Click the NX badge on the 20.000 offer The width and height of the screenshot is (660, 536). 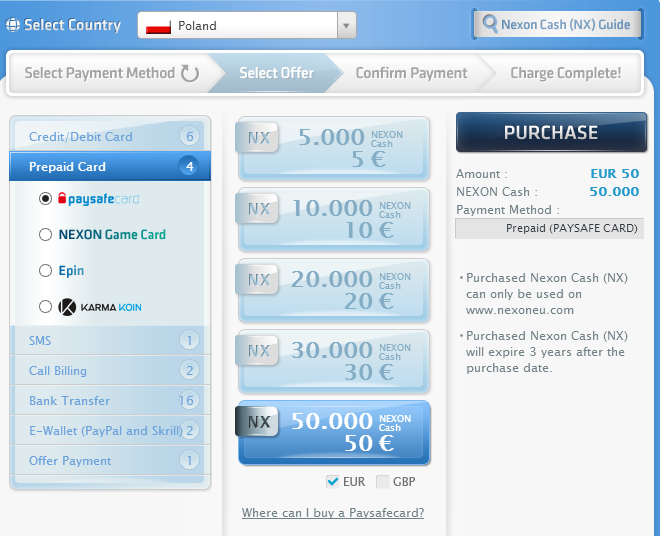(258, 280)
